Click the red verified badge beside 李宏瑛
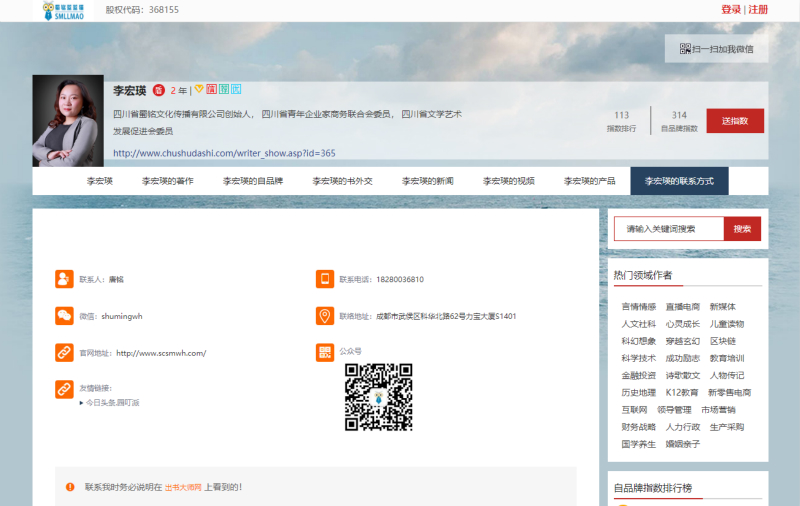 [x=158, y=91]
